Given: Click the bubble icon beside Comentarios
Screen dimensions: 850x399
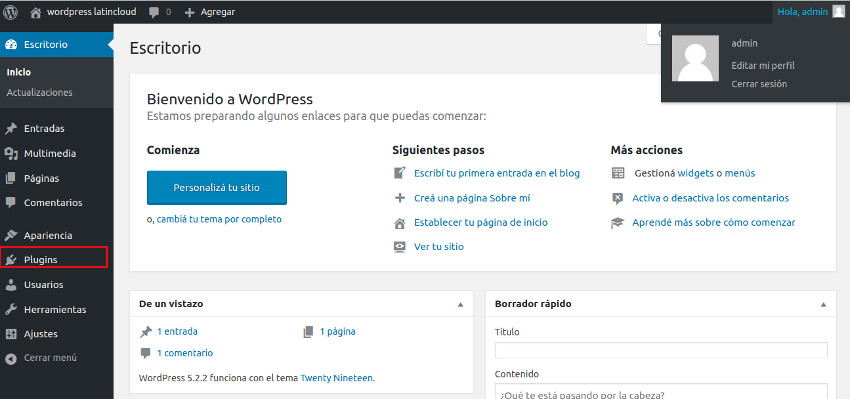Looking at the screenshot, I should [x=11, y=203].
